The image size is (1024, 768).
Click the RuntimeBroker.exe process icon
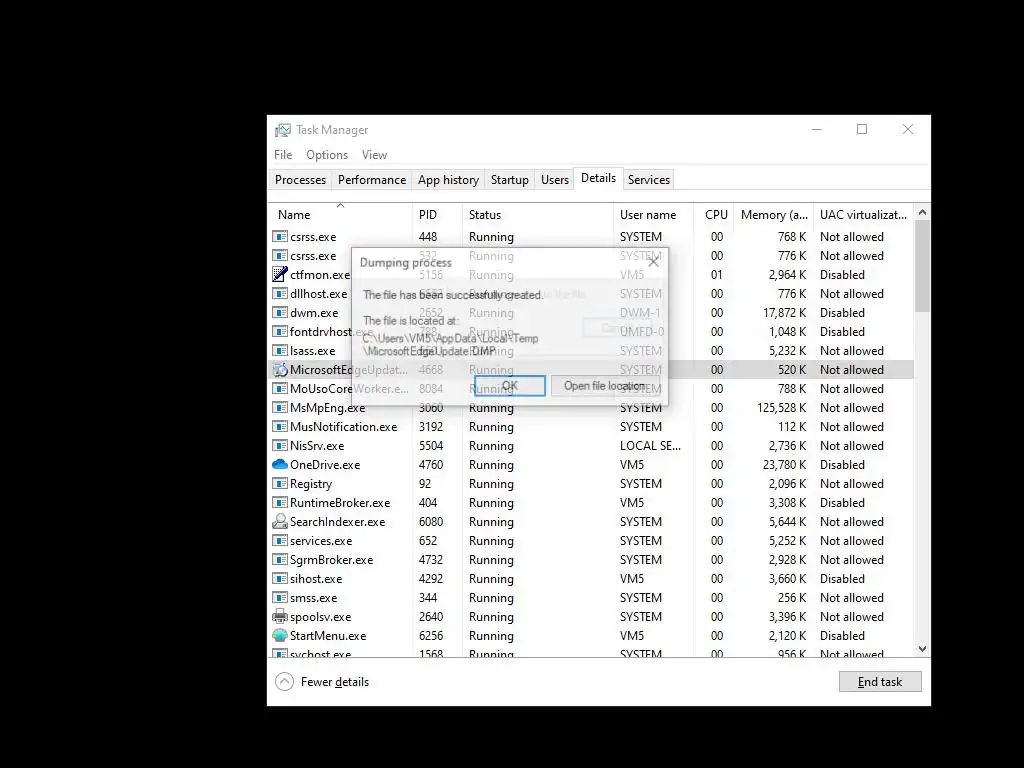pos(280,502)
